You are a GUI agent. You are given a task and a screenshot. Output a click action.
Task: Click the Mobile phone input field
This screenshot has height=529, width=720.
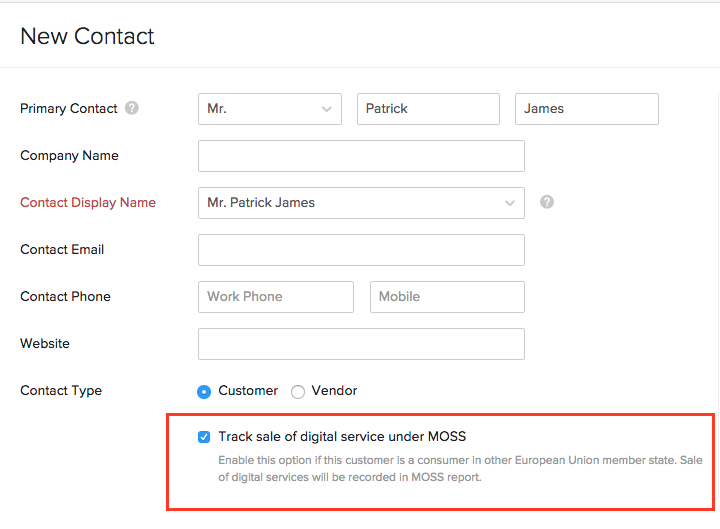(447, 297)
